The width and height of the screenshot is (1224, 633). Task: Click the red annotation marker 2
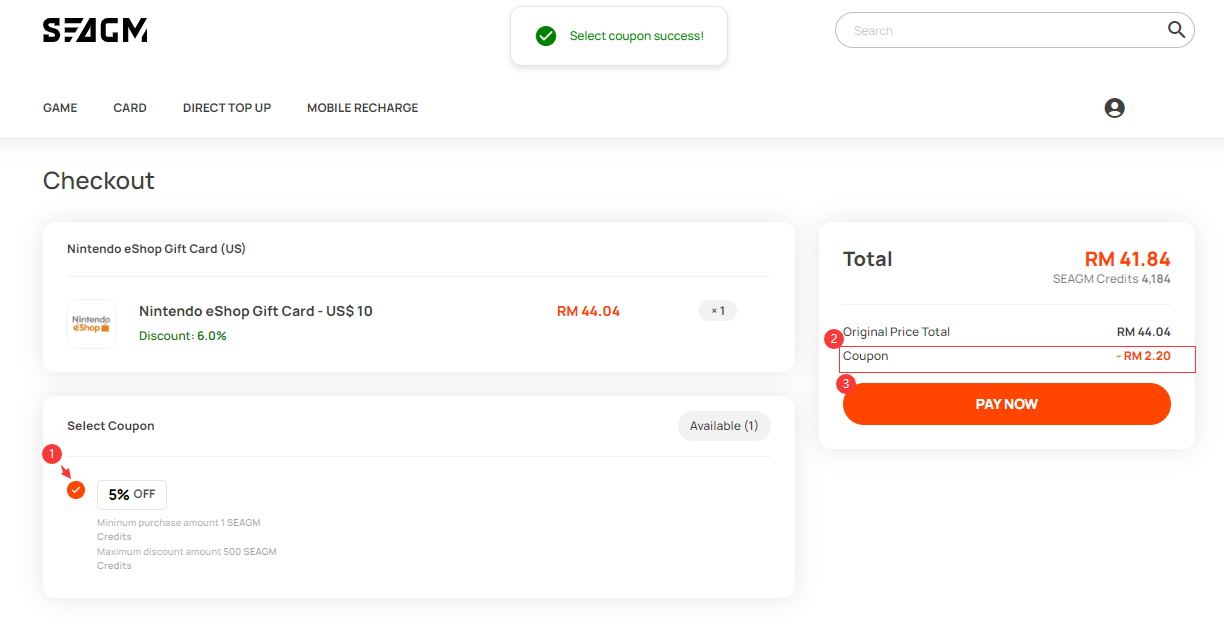pyautogui.click(x=833, y=338)
